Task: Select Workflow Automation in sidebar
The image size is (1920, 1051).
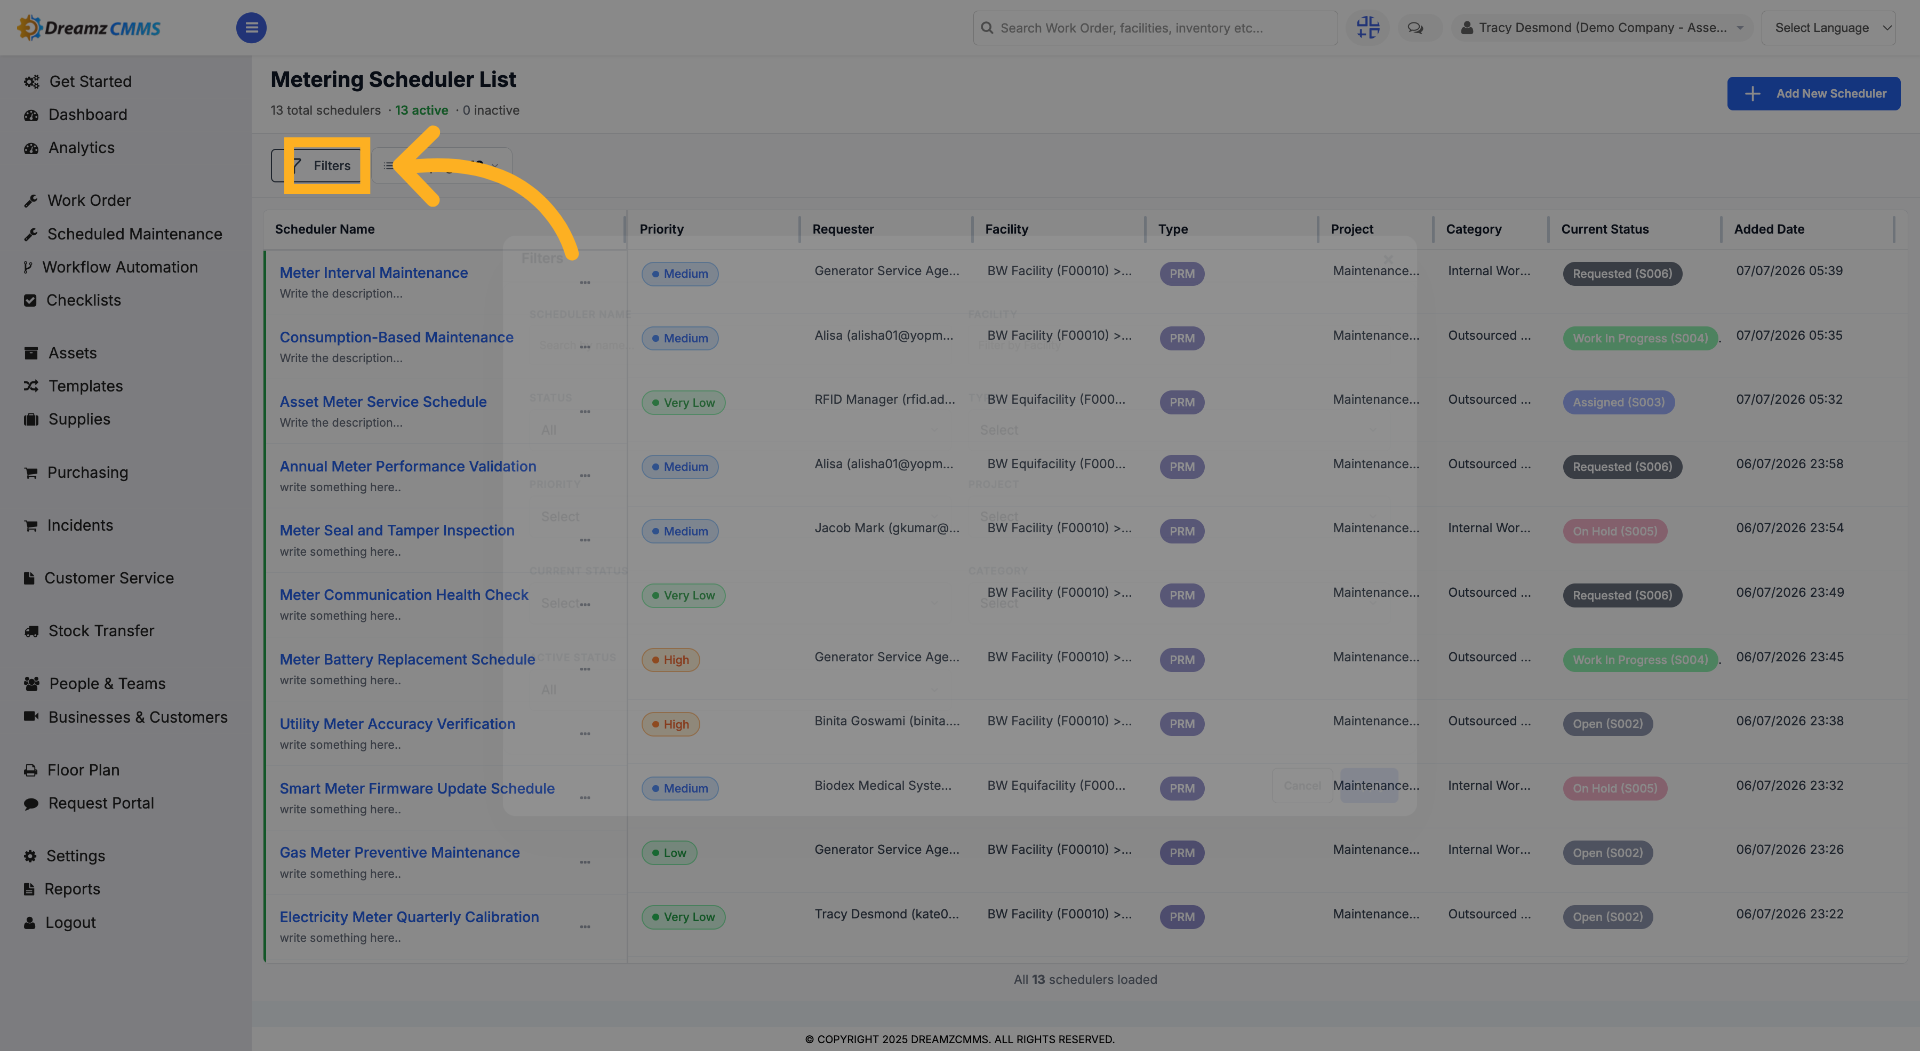Action: pyautogui.click(x=110, y=267)
